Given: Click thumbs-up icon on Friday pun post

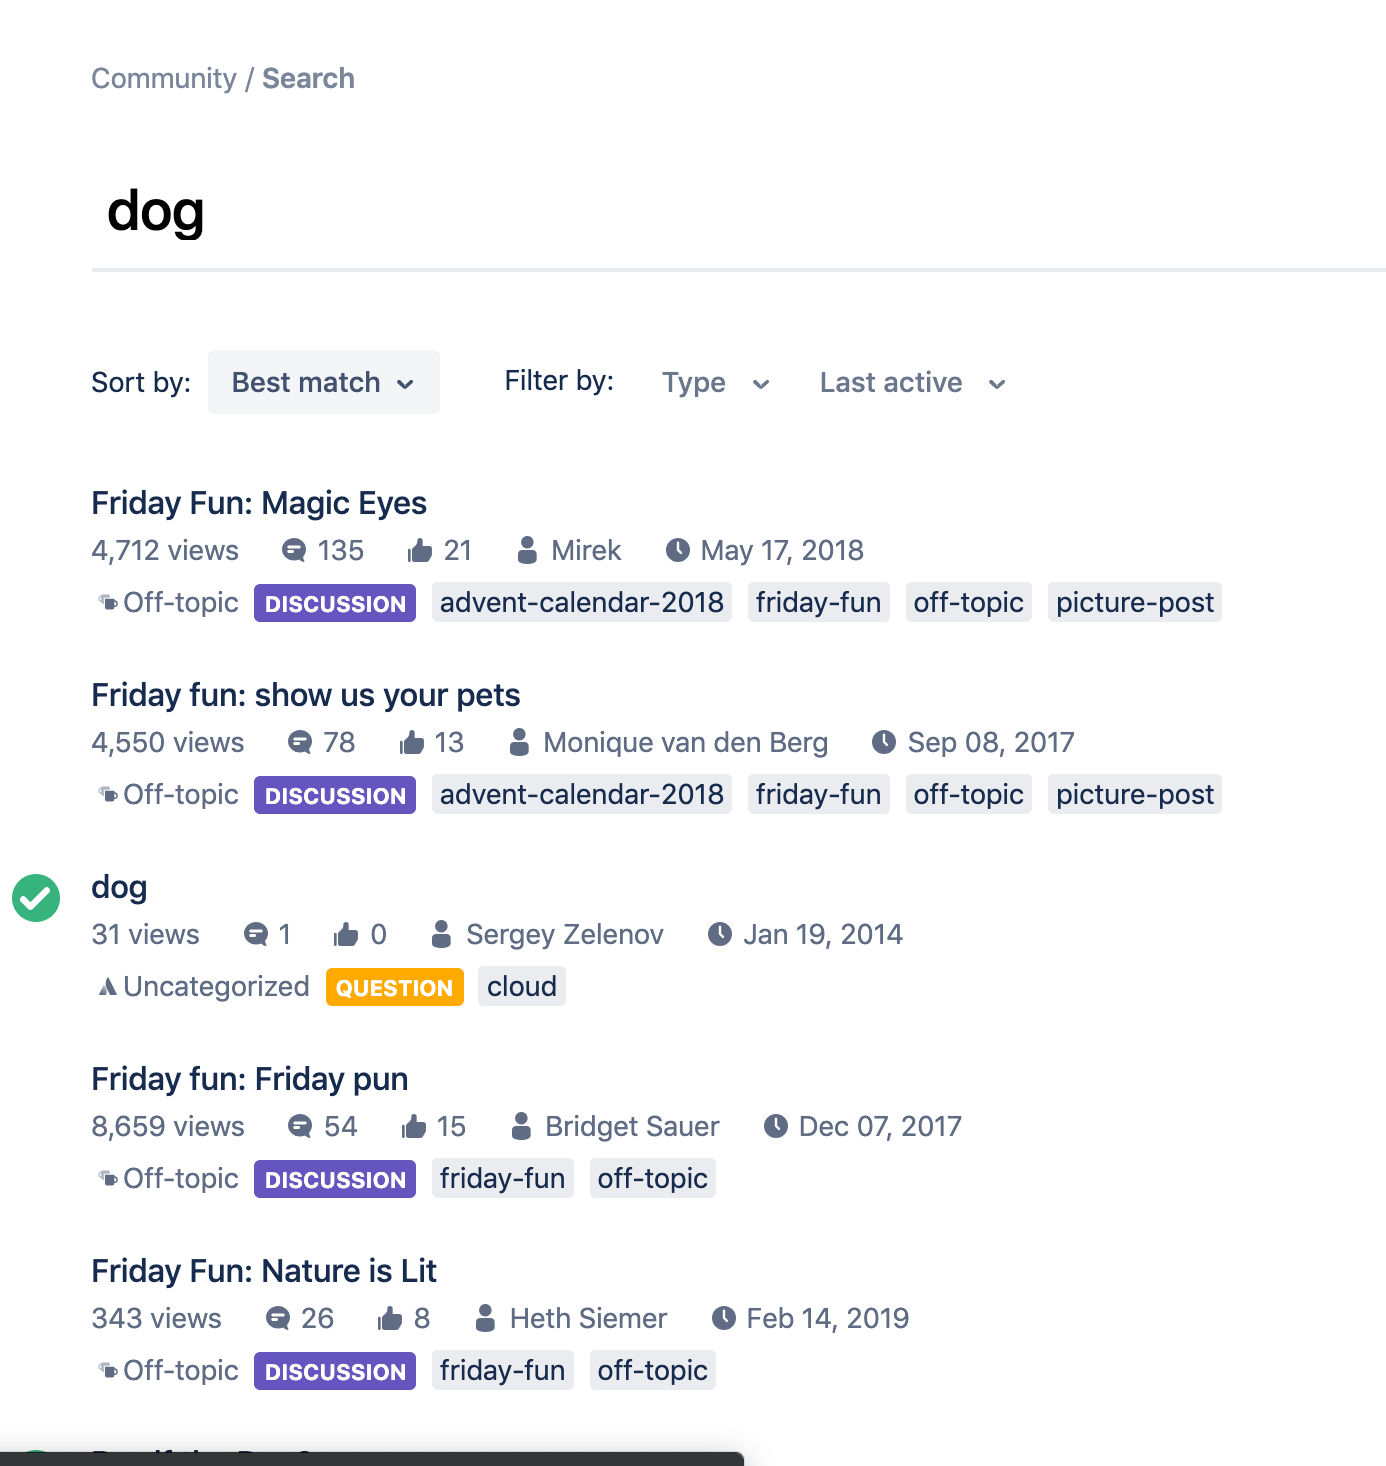Looking at the screenshot, I should coord(414,1126).
